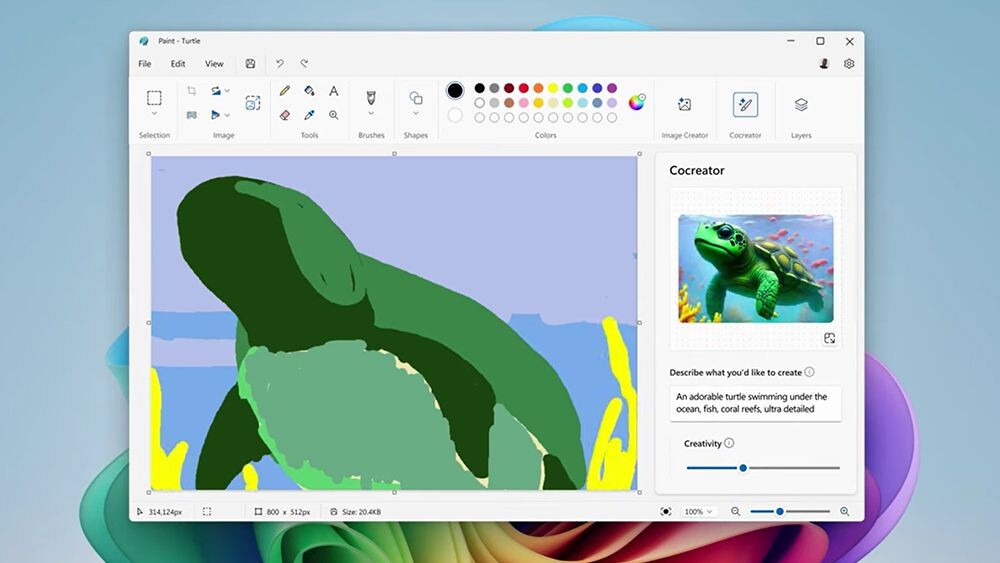Expand the Shapes dropdown chevron
The height and width of the screenshot is (563, 1000).
pos(416,113)
